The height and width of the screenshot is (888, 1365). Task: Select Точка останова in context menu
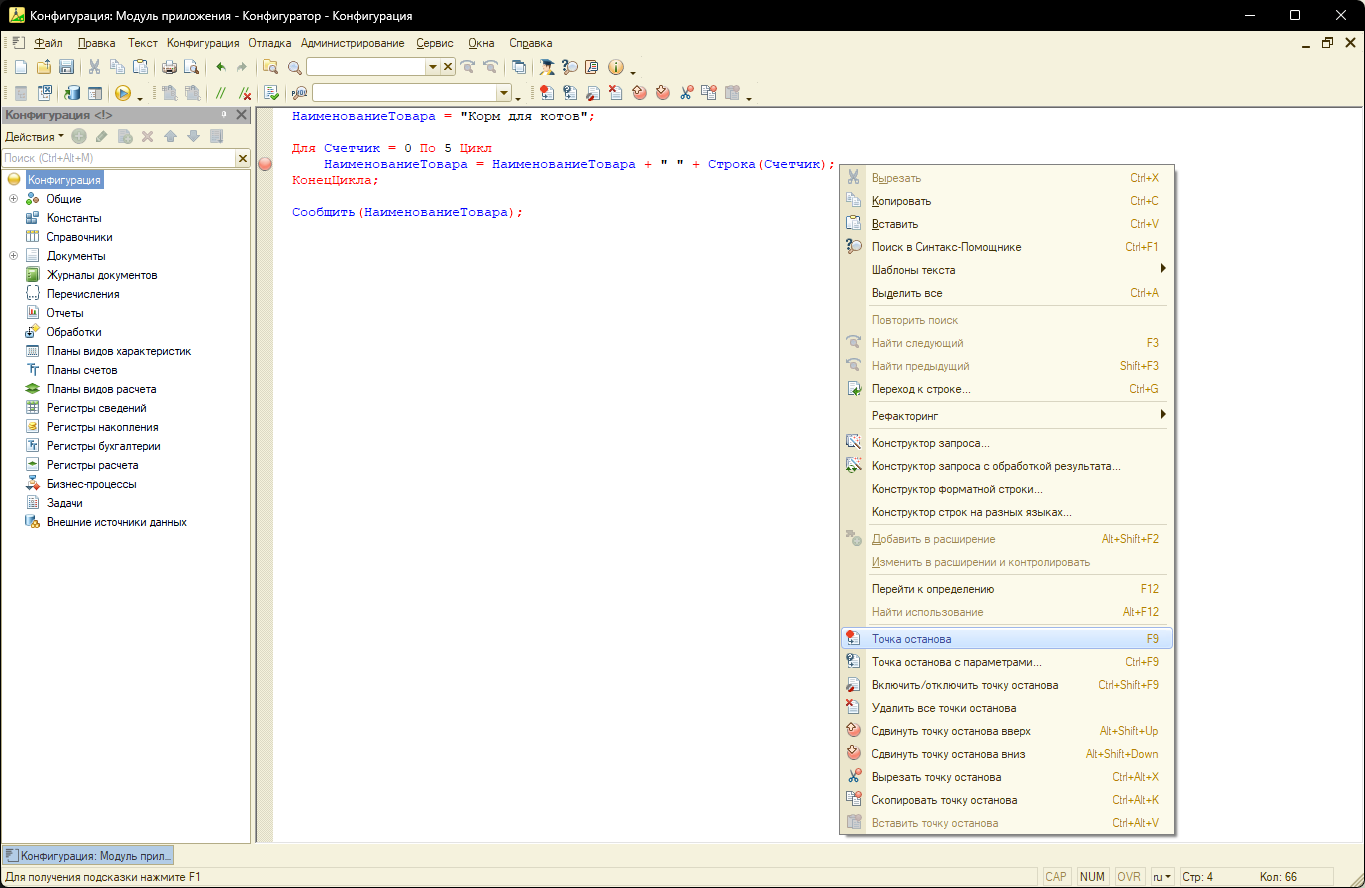tap(1007, 638)
